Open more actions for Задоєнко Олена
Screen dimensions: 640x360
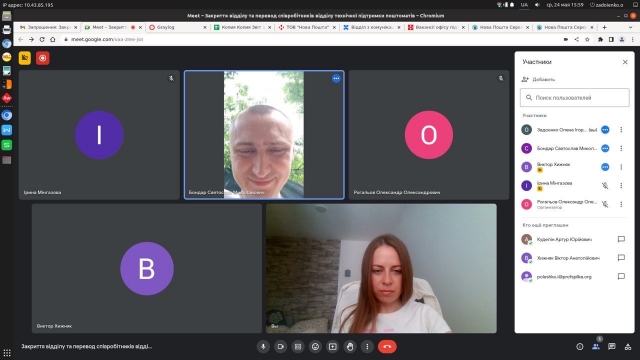click(x=621, y=130)
